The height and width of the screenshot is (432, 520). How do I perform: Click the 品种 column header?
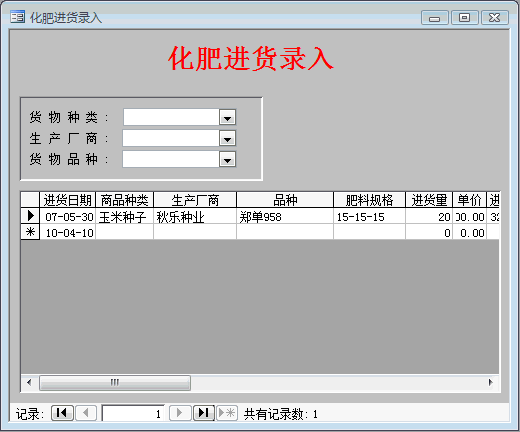point(285,200)
